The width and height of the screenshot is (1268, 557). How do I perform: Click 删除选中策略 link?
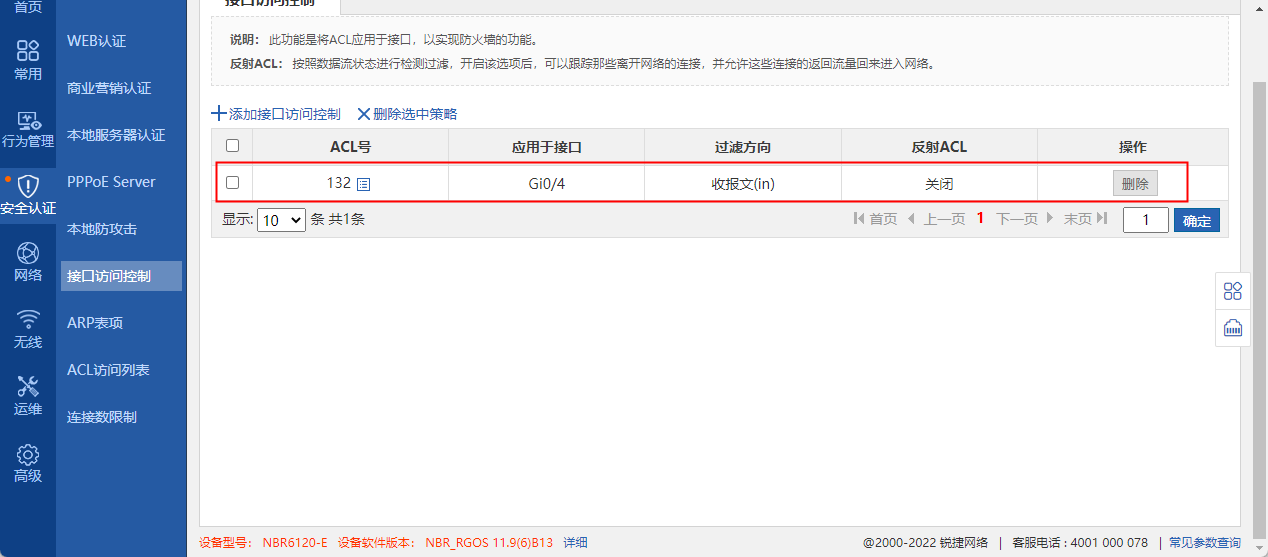click(415, 114)
